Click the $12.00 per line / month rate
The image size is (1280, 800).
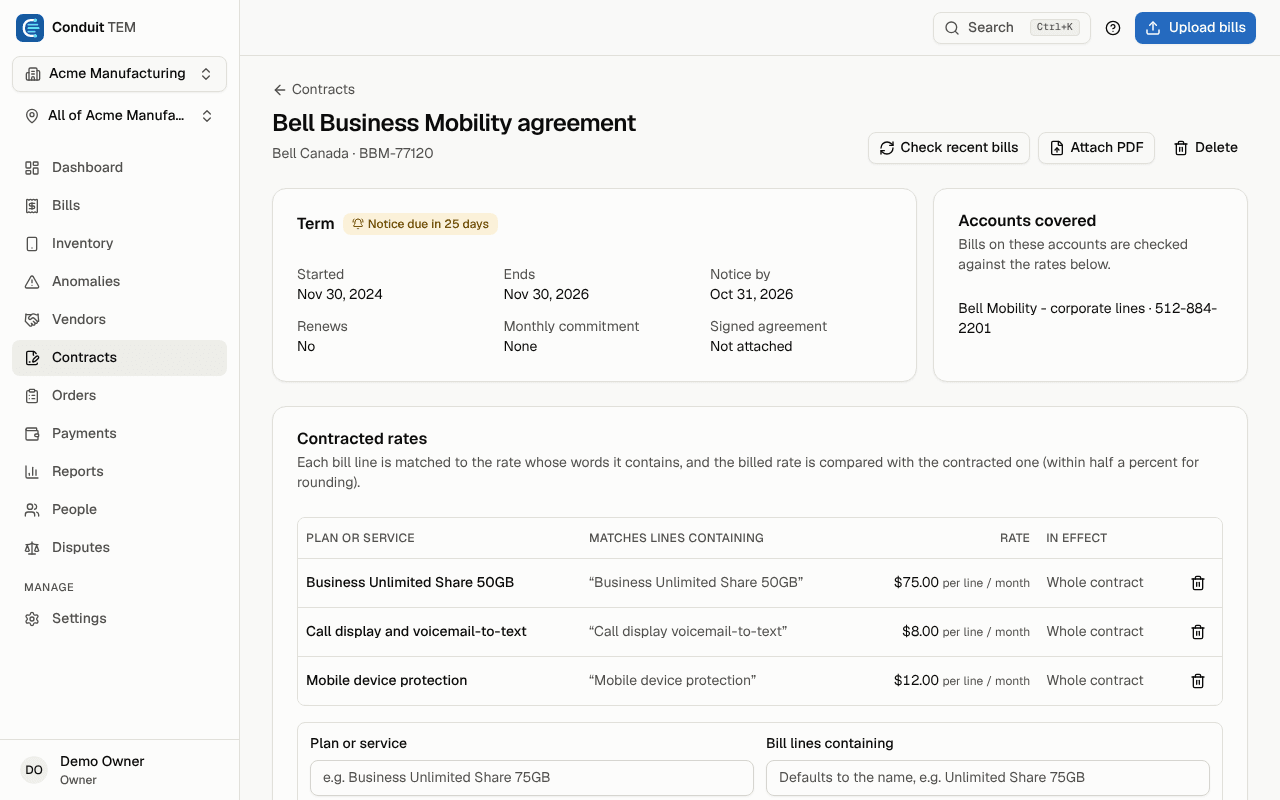click(962, 681)
